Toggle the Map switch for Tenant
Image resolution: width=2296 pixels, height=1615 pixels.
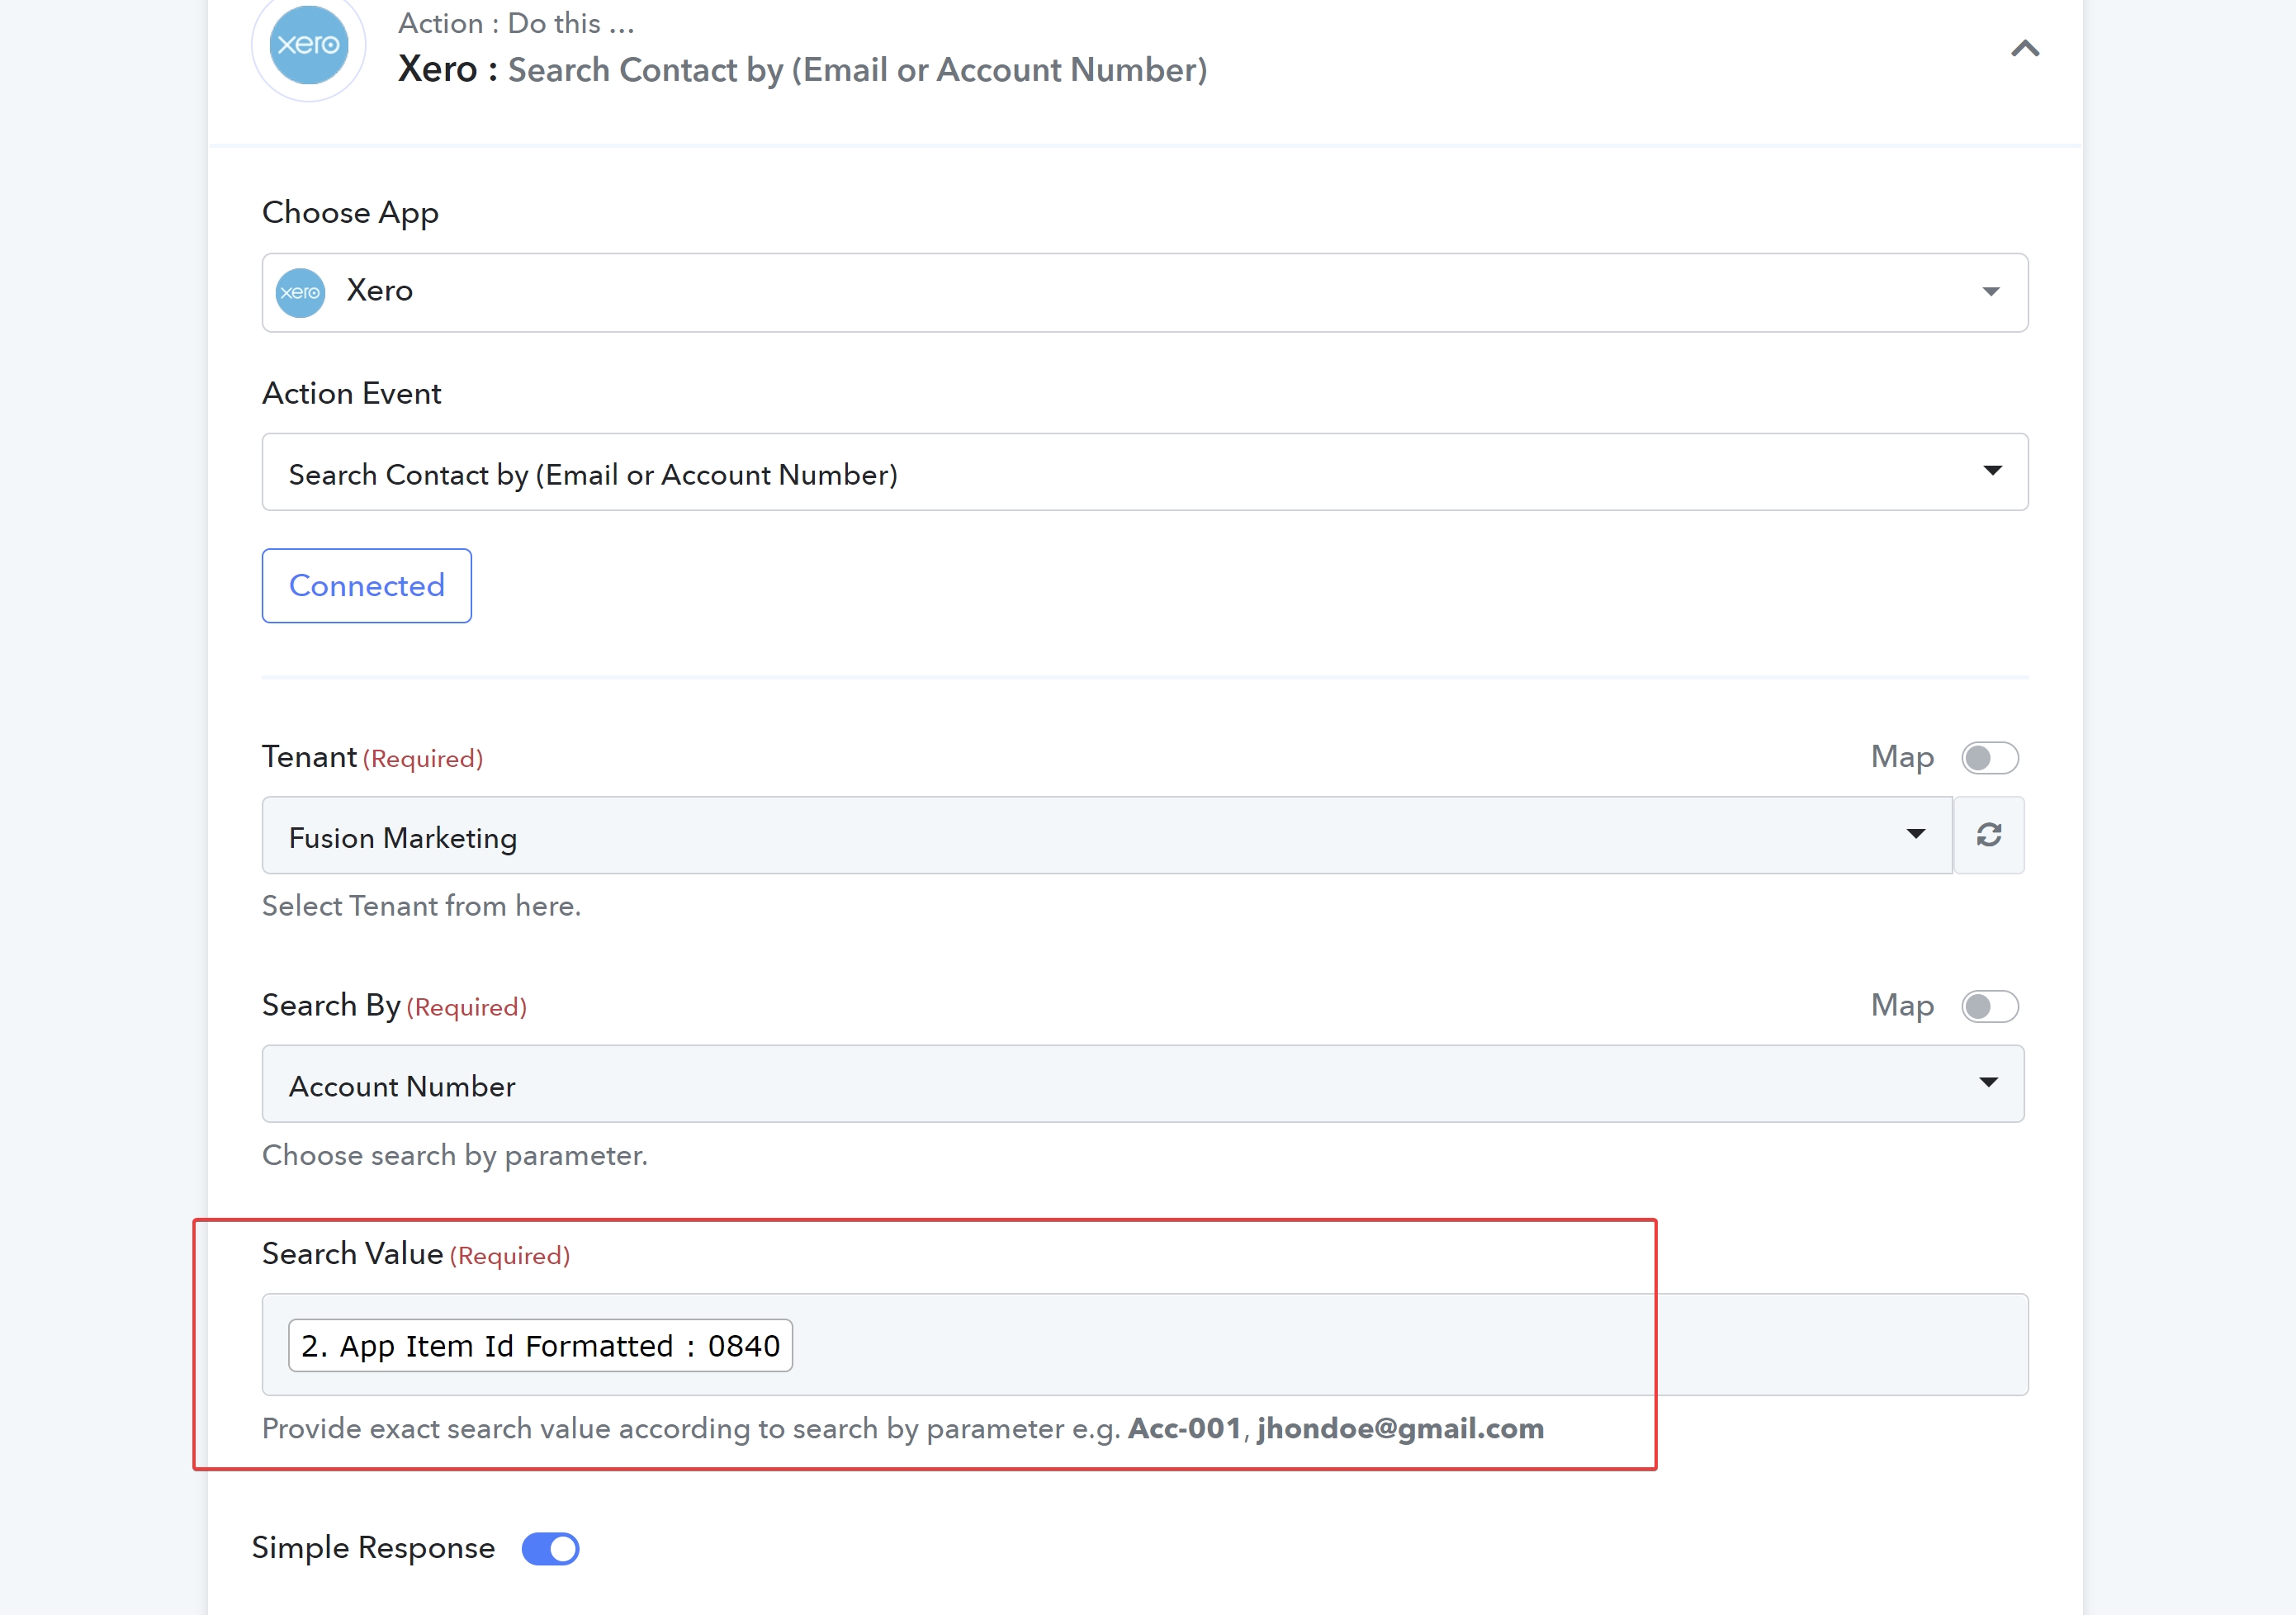tap(1988, 758)
